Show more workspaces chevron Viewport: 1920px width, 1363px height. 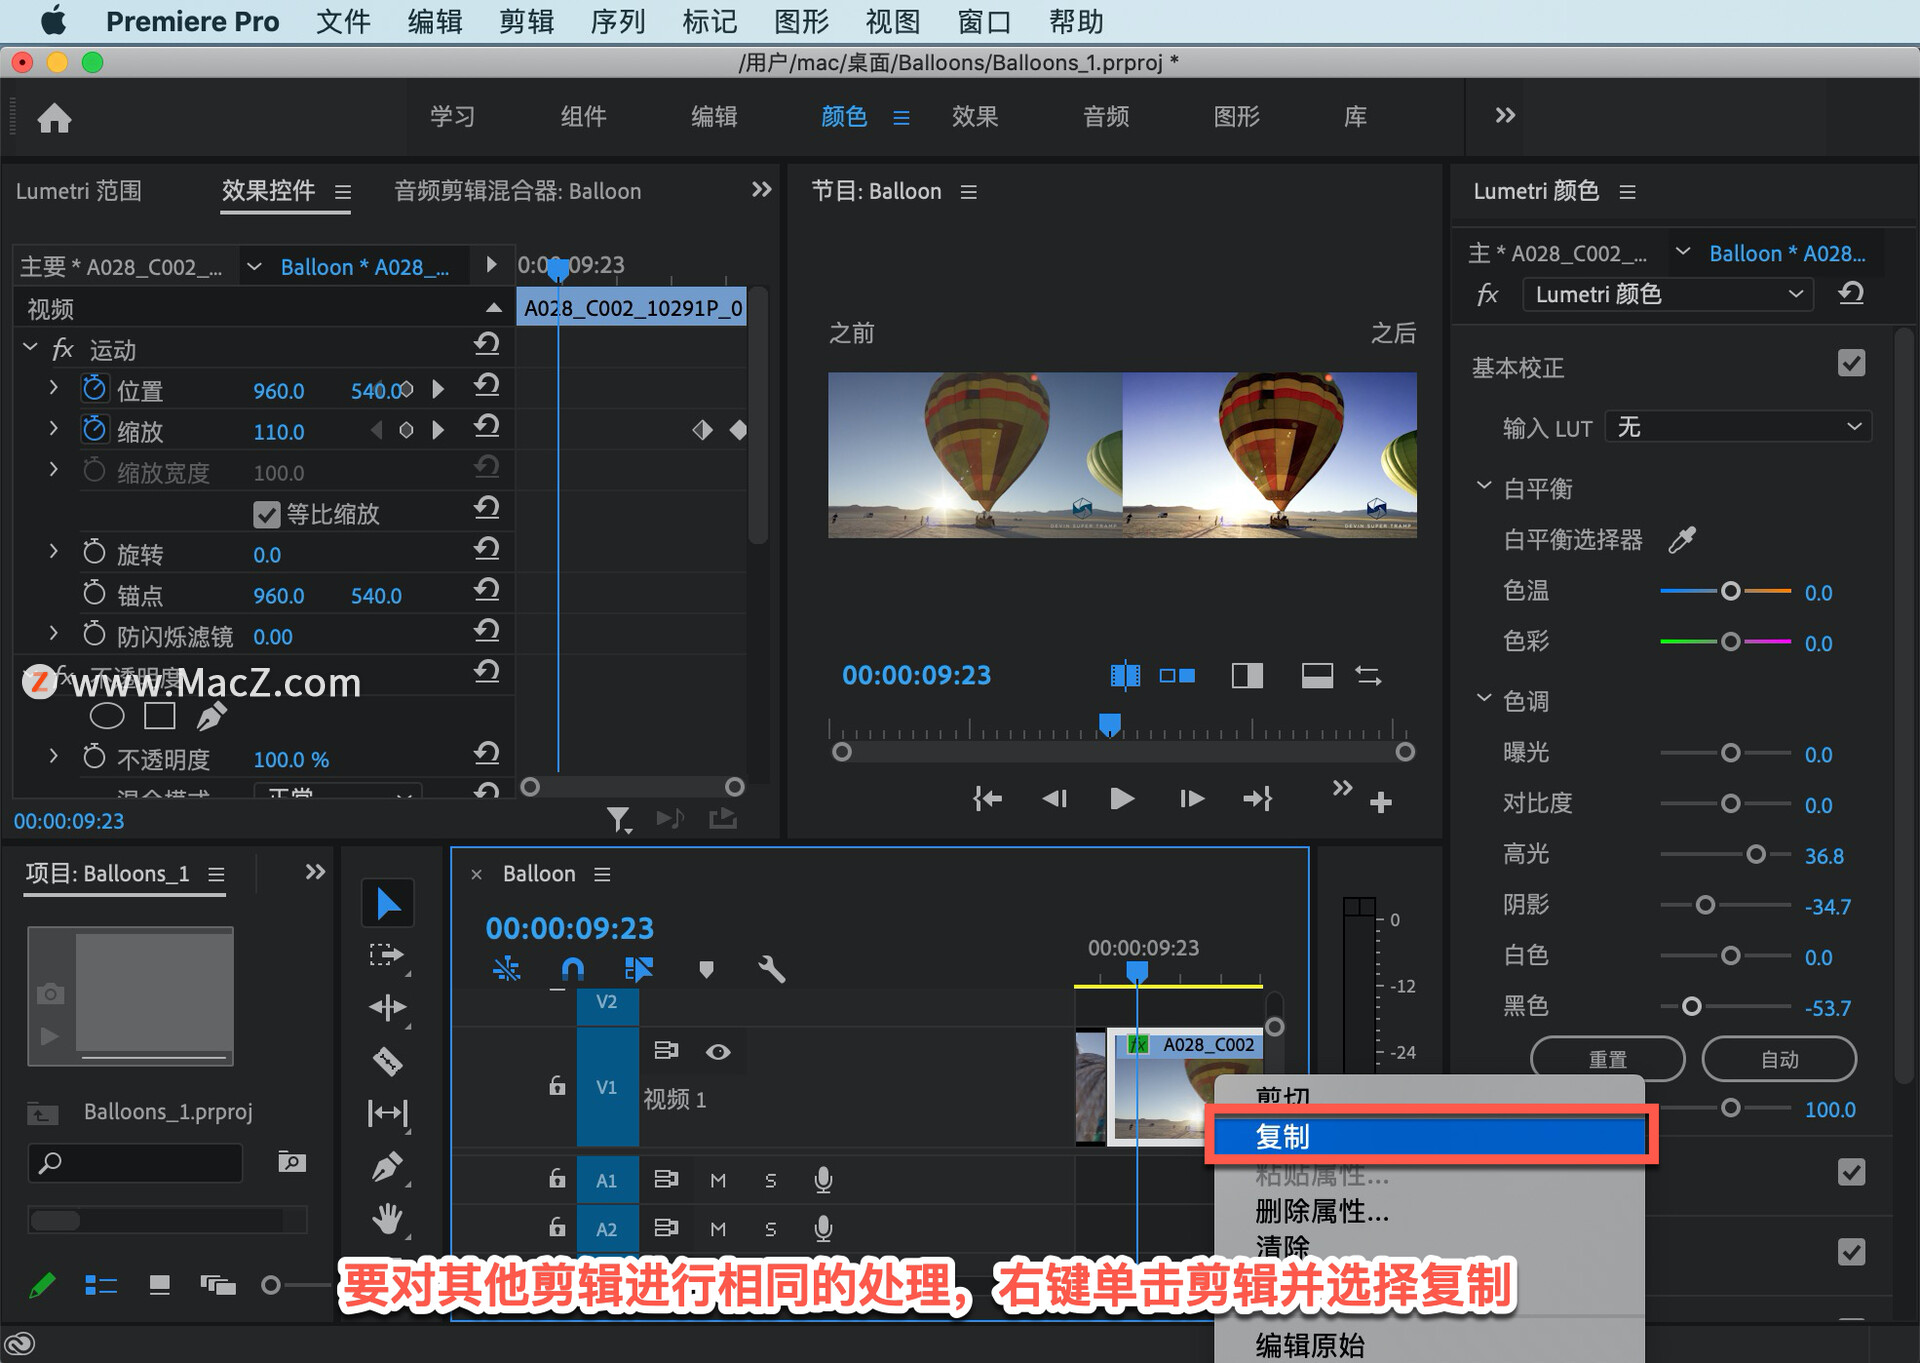pos(1505,115)
